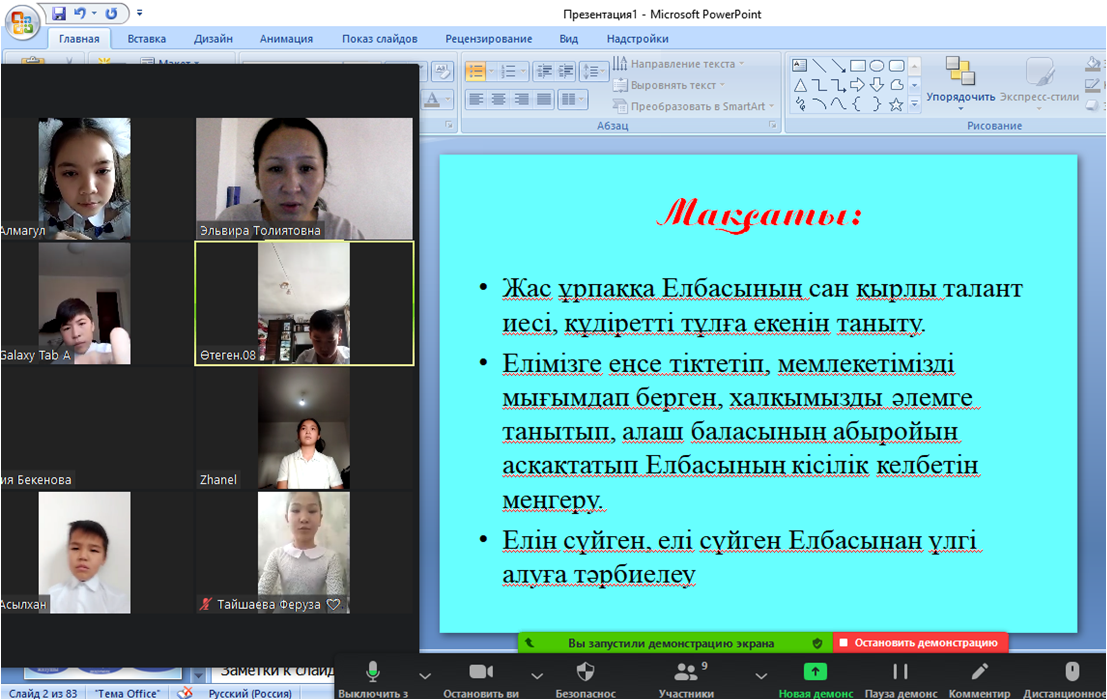The image size is (1107, 700).
Task: Click the Security shield icon in Zoom
Action: pyautogui.click(x=586, y=671)
